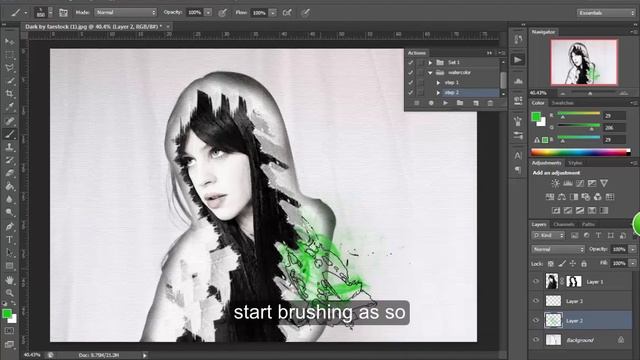Hide the Background layer eye
The width and height of the screenshot is (640, 360).
pos(536,340)
